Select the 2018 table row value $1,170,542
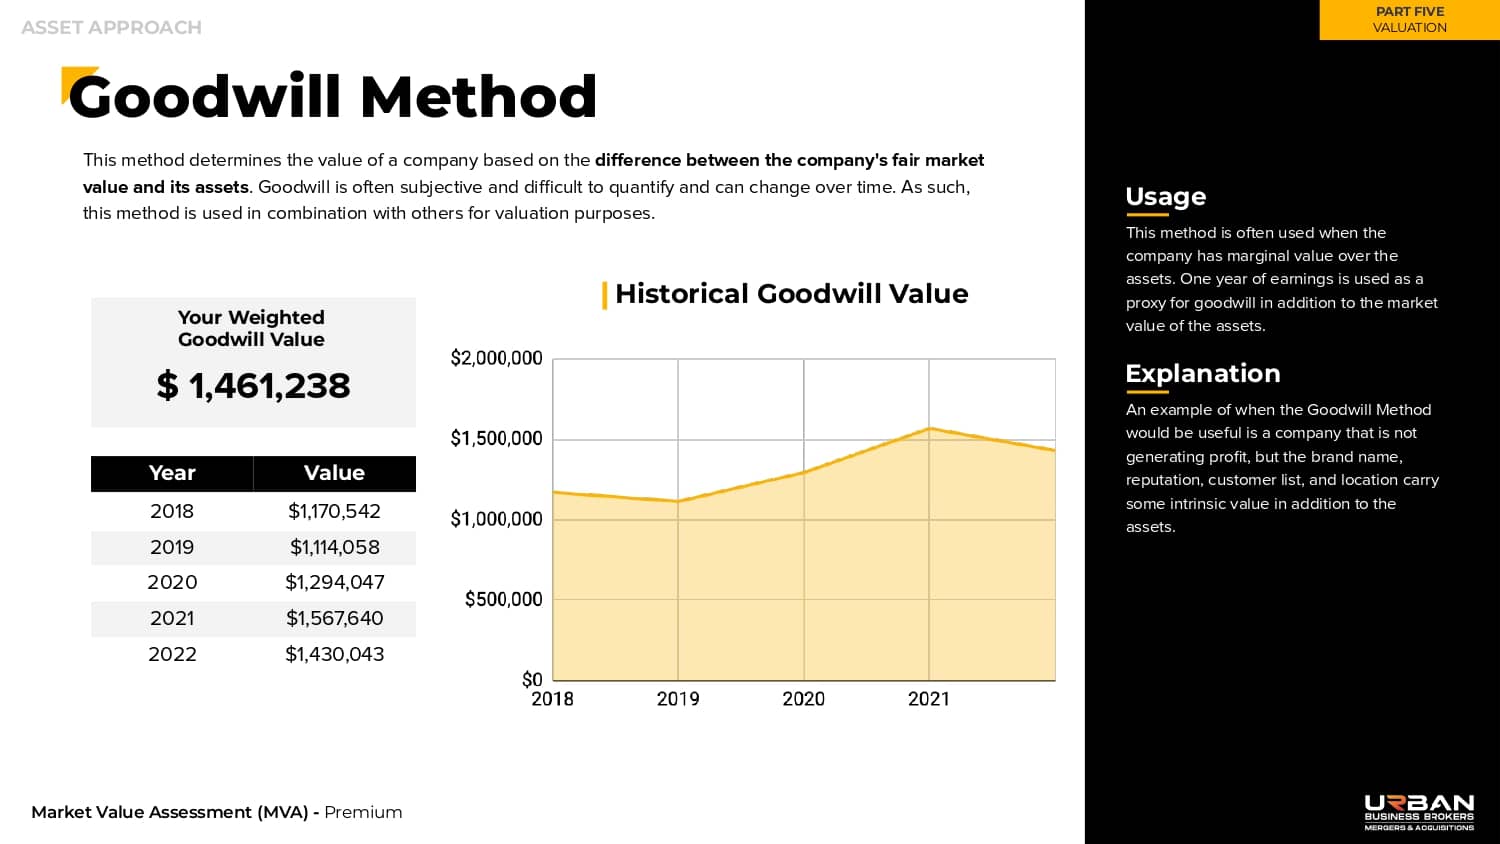 pyautogui.click(x=334, y=511)
